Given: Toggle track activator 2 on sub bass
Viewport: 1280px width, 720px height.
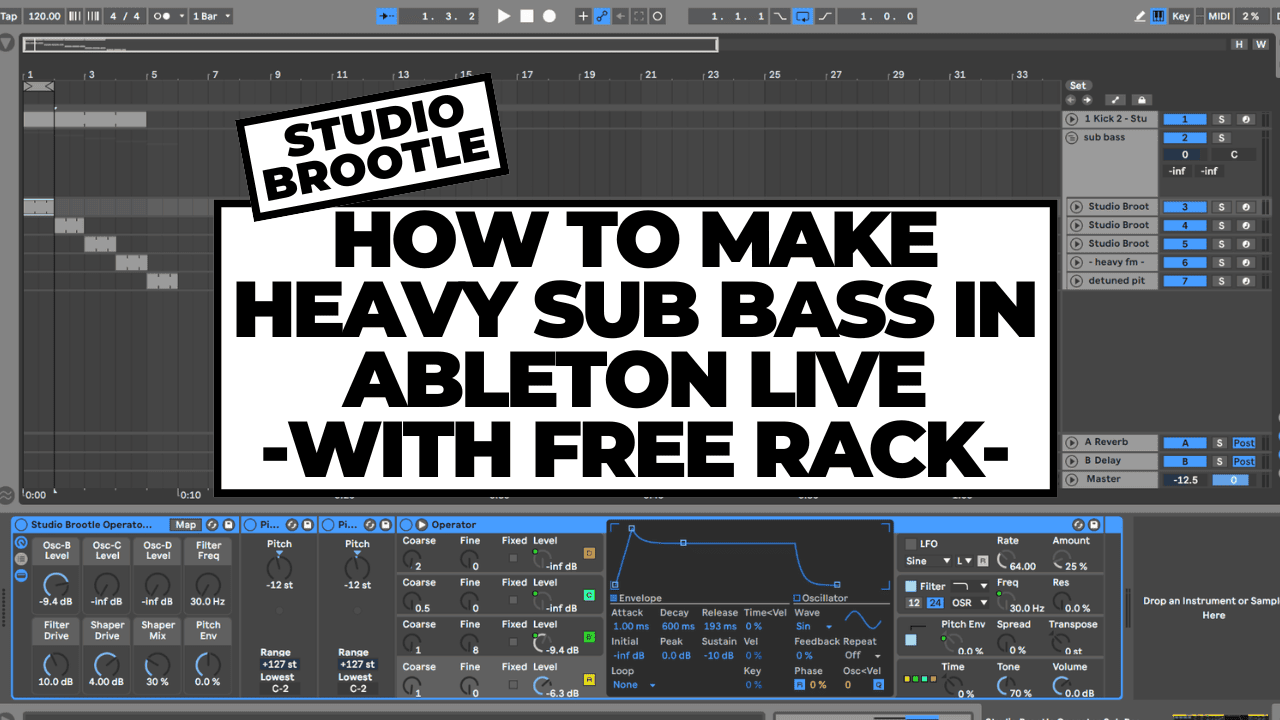Looking at the screenshot, I should pyautogui.click(x=1185, y=138).
